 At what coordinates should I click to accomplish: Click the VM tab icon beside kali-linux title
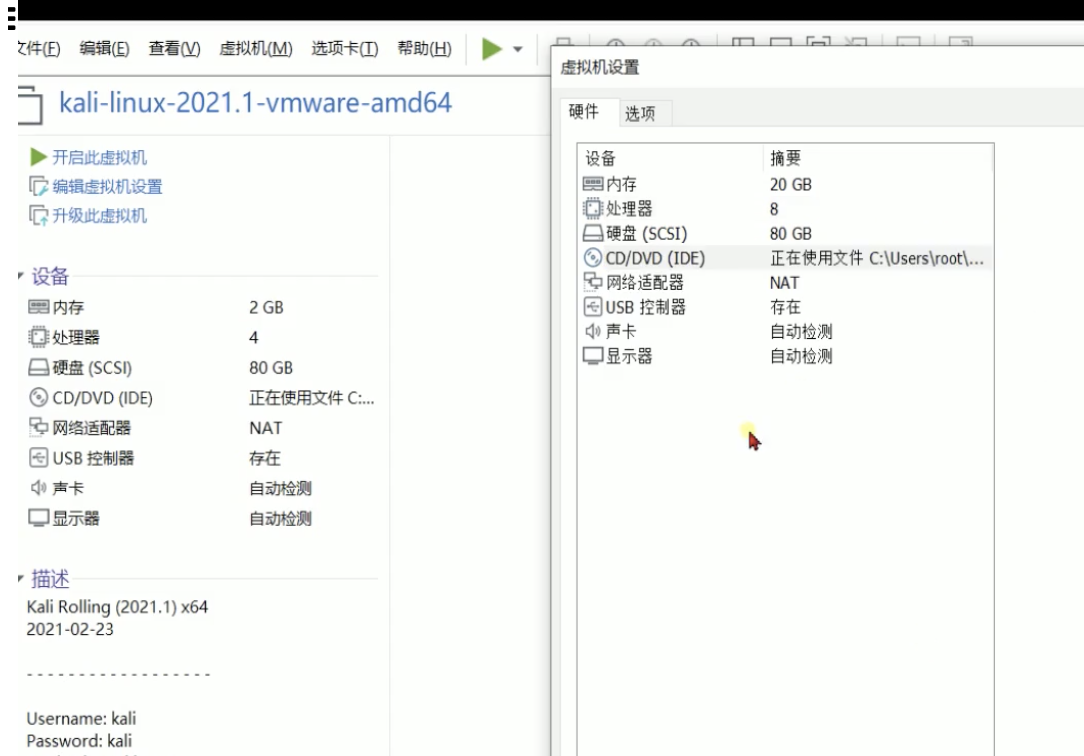(x=30, y=105)
